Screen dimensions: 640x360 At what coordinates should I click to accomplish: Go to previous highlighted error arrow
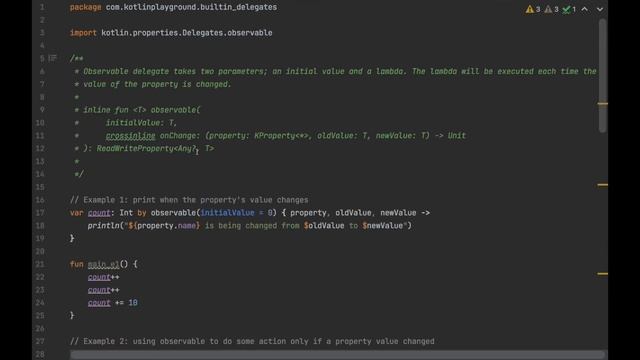coord(584,9)
